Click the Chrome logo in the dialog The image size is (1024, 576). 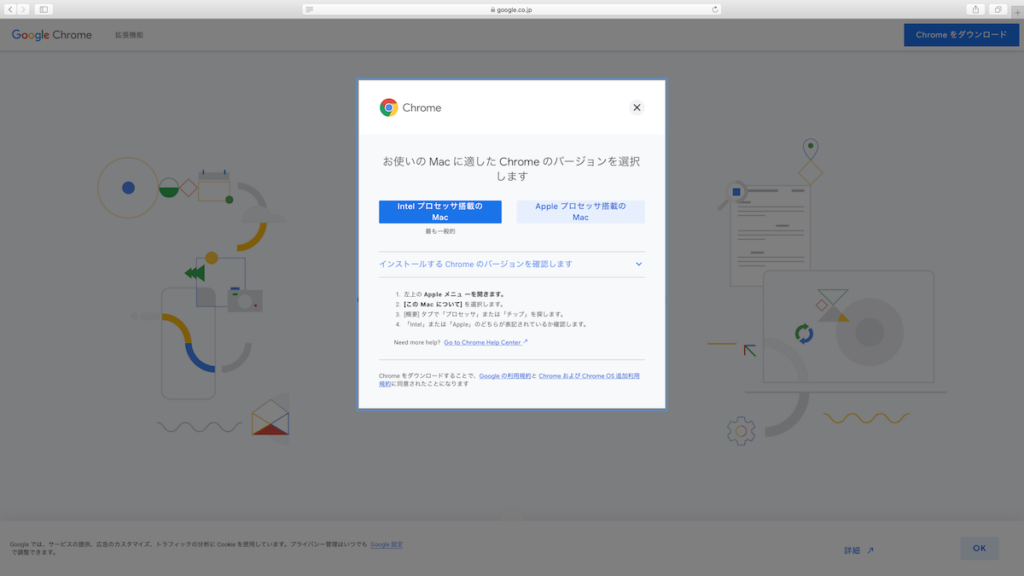[x=389, y=108]
